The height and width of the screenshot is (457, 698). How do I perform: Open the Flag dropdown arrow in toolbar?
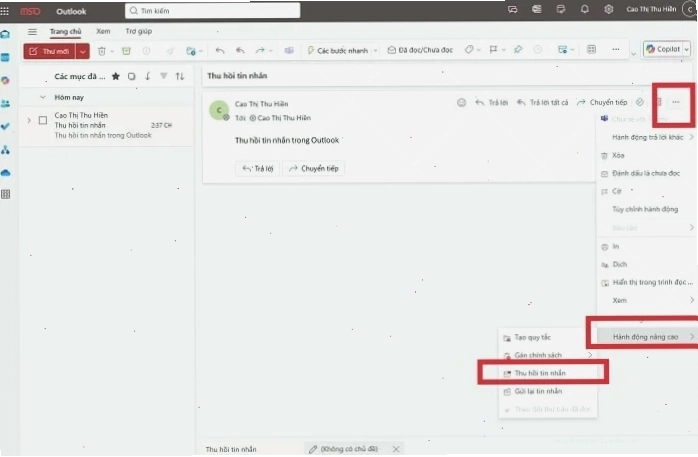tap(503, 50)
